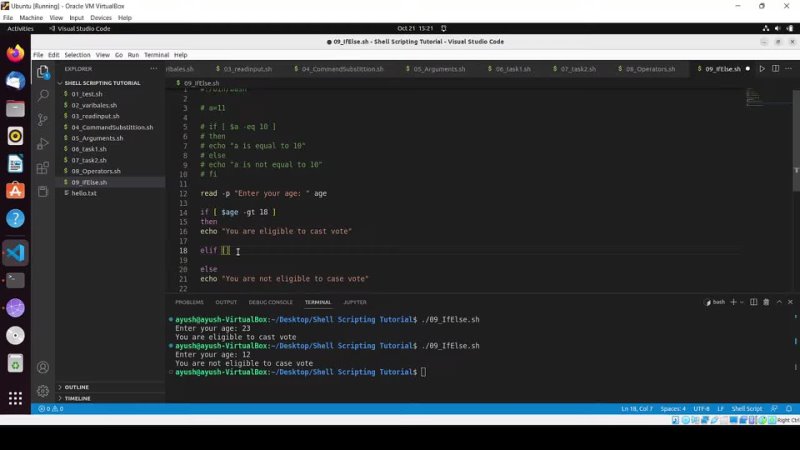Open Terminal app from the dock

[15, 280]
